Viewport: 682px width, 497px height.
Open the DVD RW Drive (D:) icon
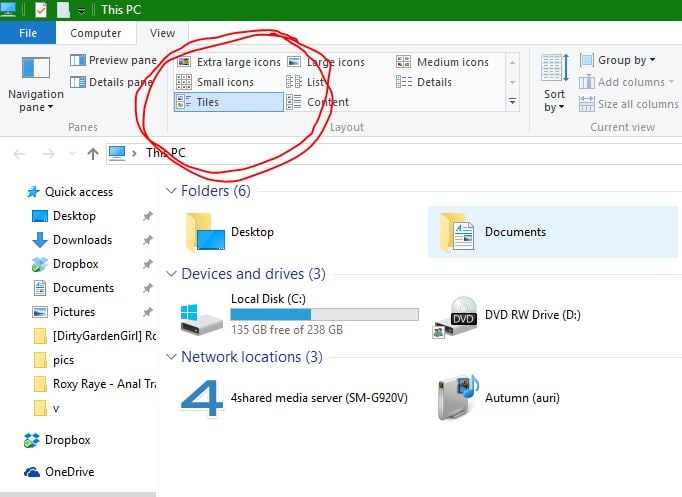pos(456,316)
